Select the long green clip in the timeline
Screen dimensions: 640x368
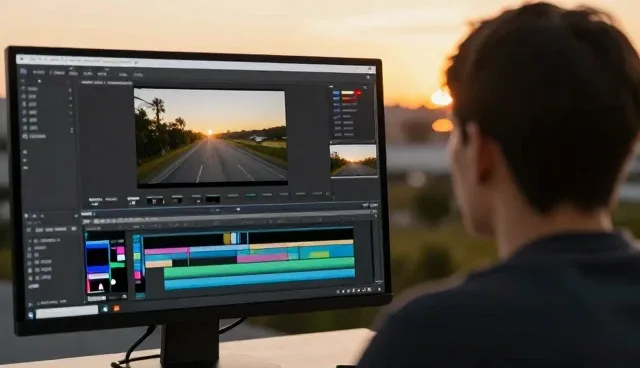[259, 269]
